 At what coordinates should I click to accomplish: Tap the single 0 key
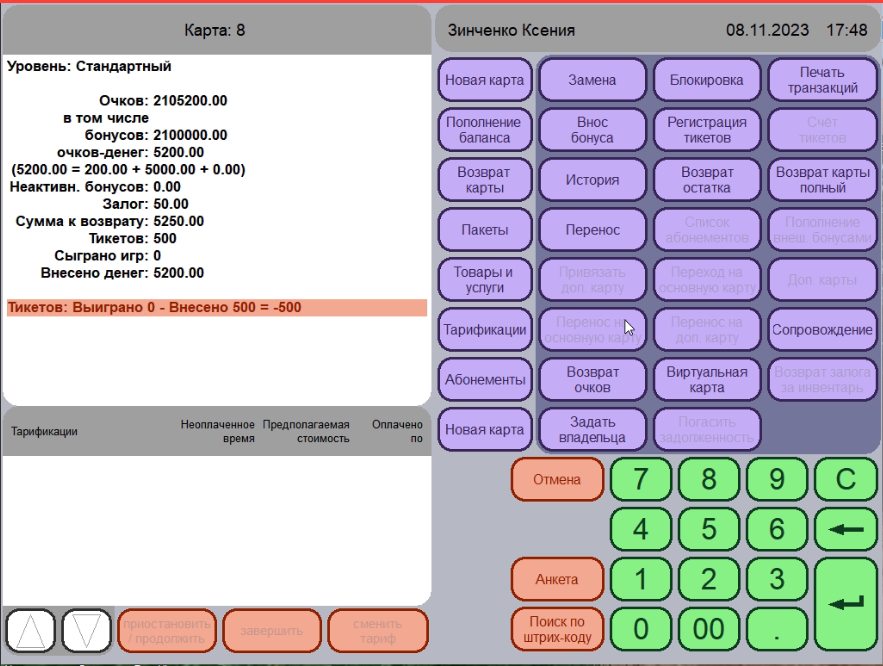click(x=641, y=629)
